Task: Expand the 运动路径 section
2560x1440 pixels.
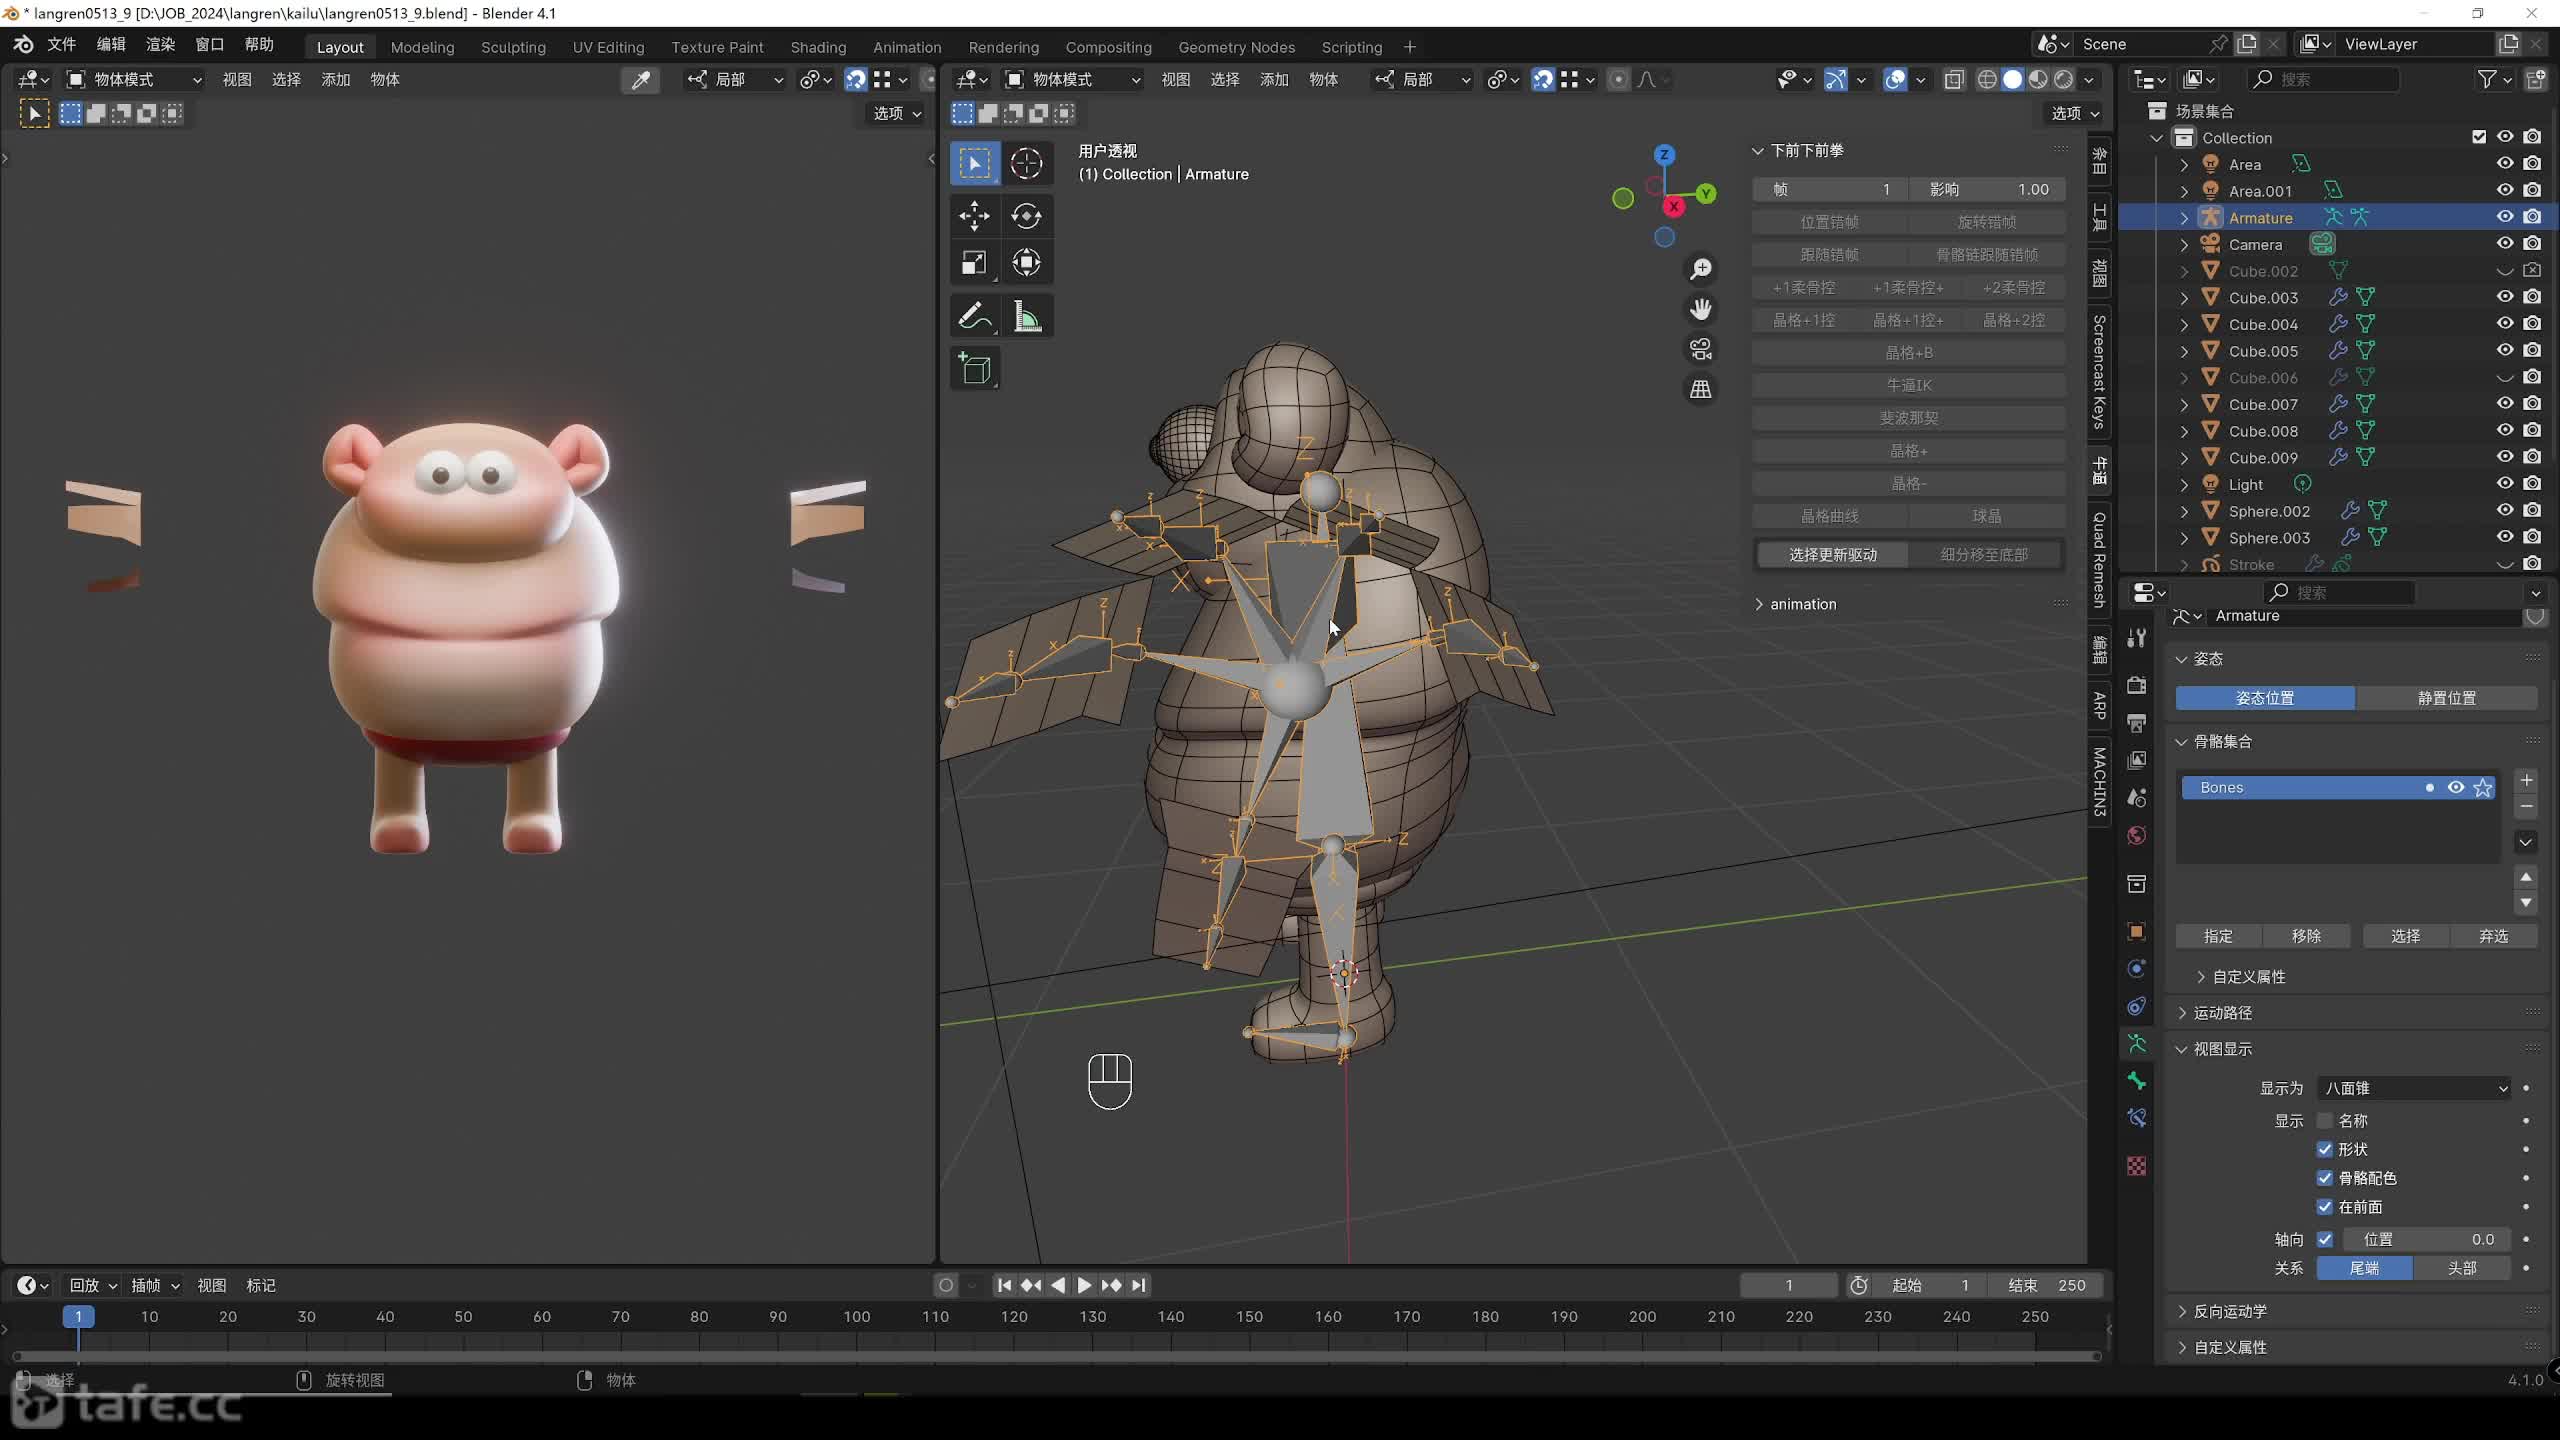Action: tap(2223, 1013)
